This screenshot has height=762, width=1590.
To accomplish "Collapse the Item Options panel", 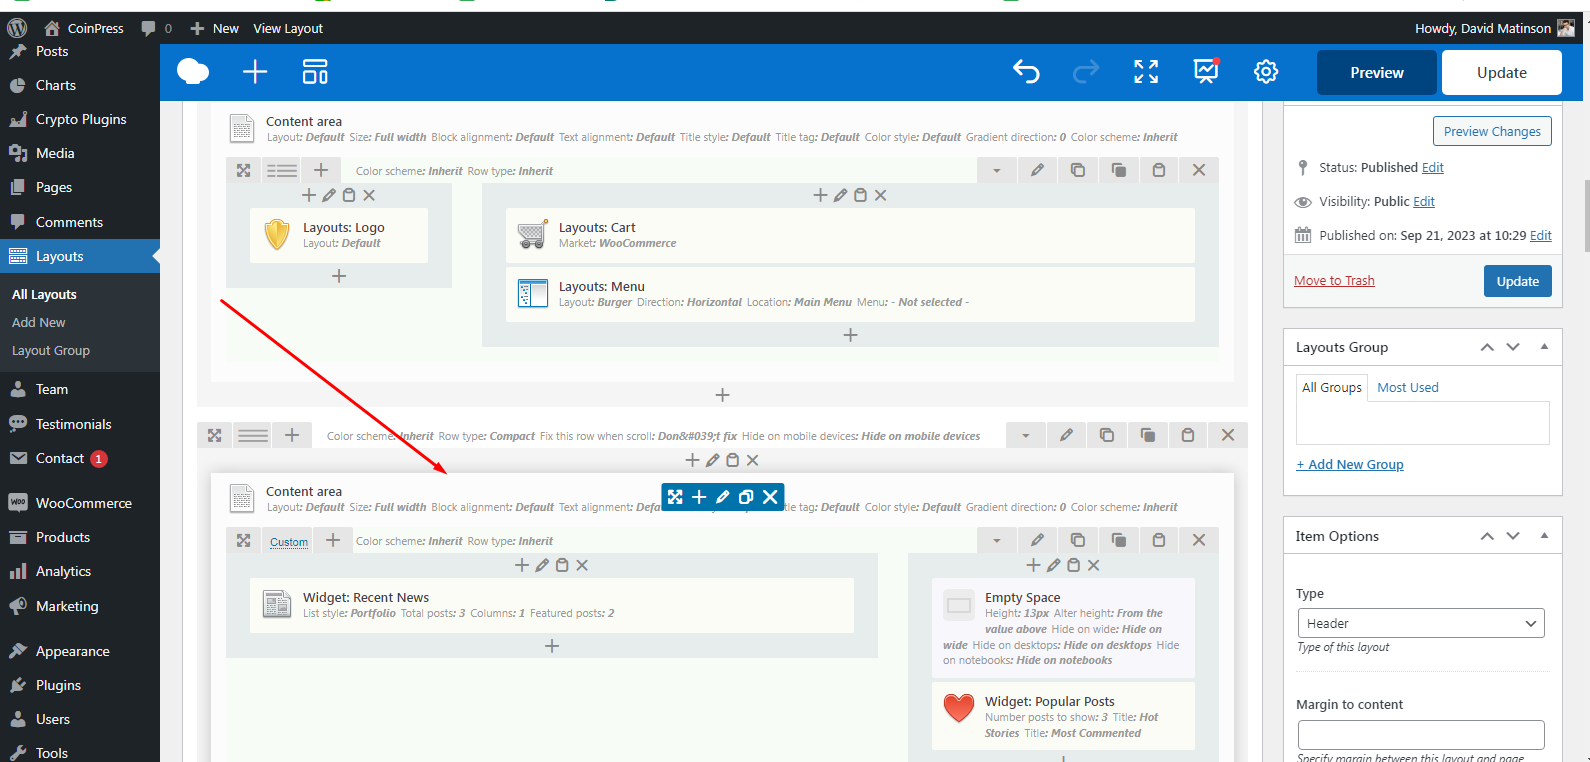I will click(x=1544, y=536).
